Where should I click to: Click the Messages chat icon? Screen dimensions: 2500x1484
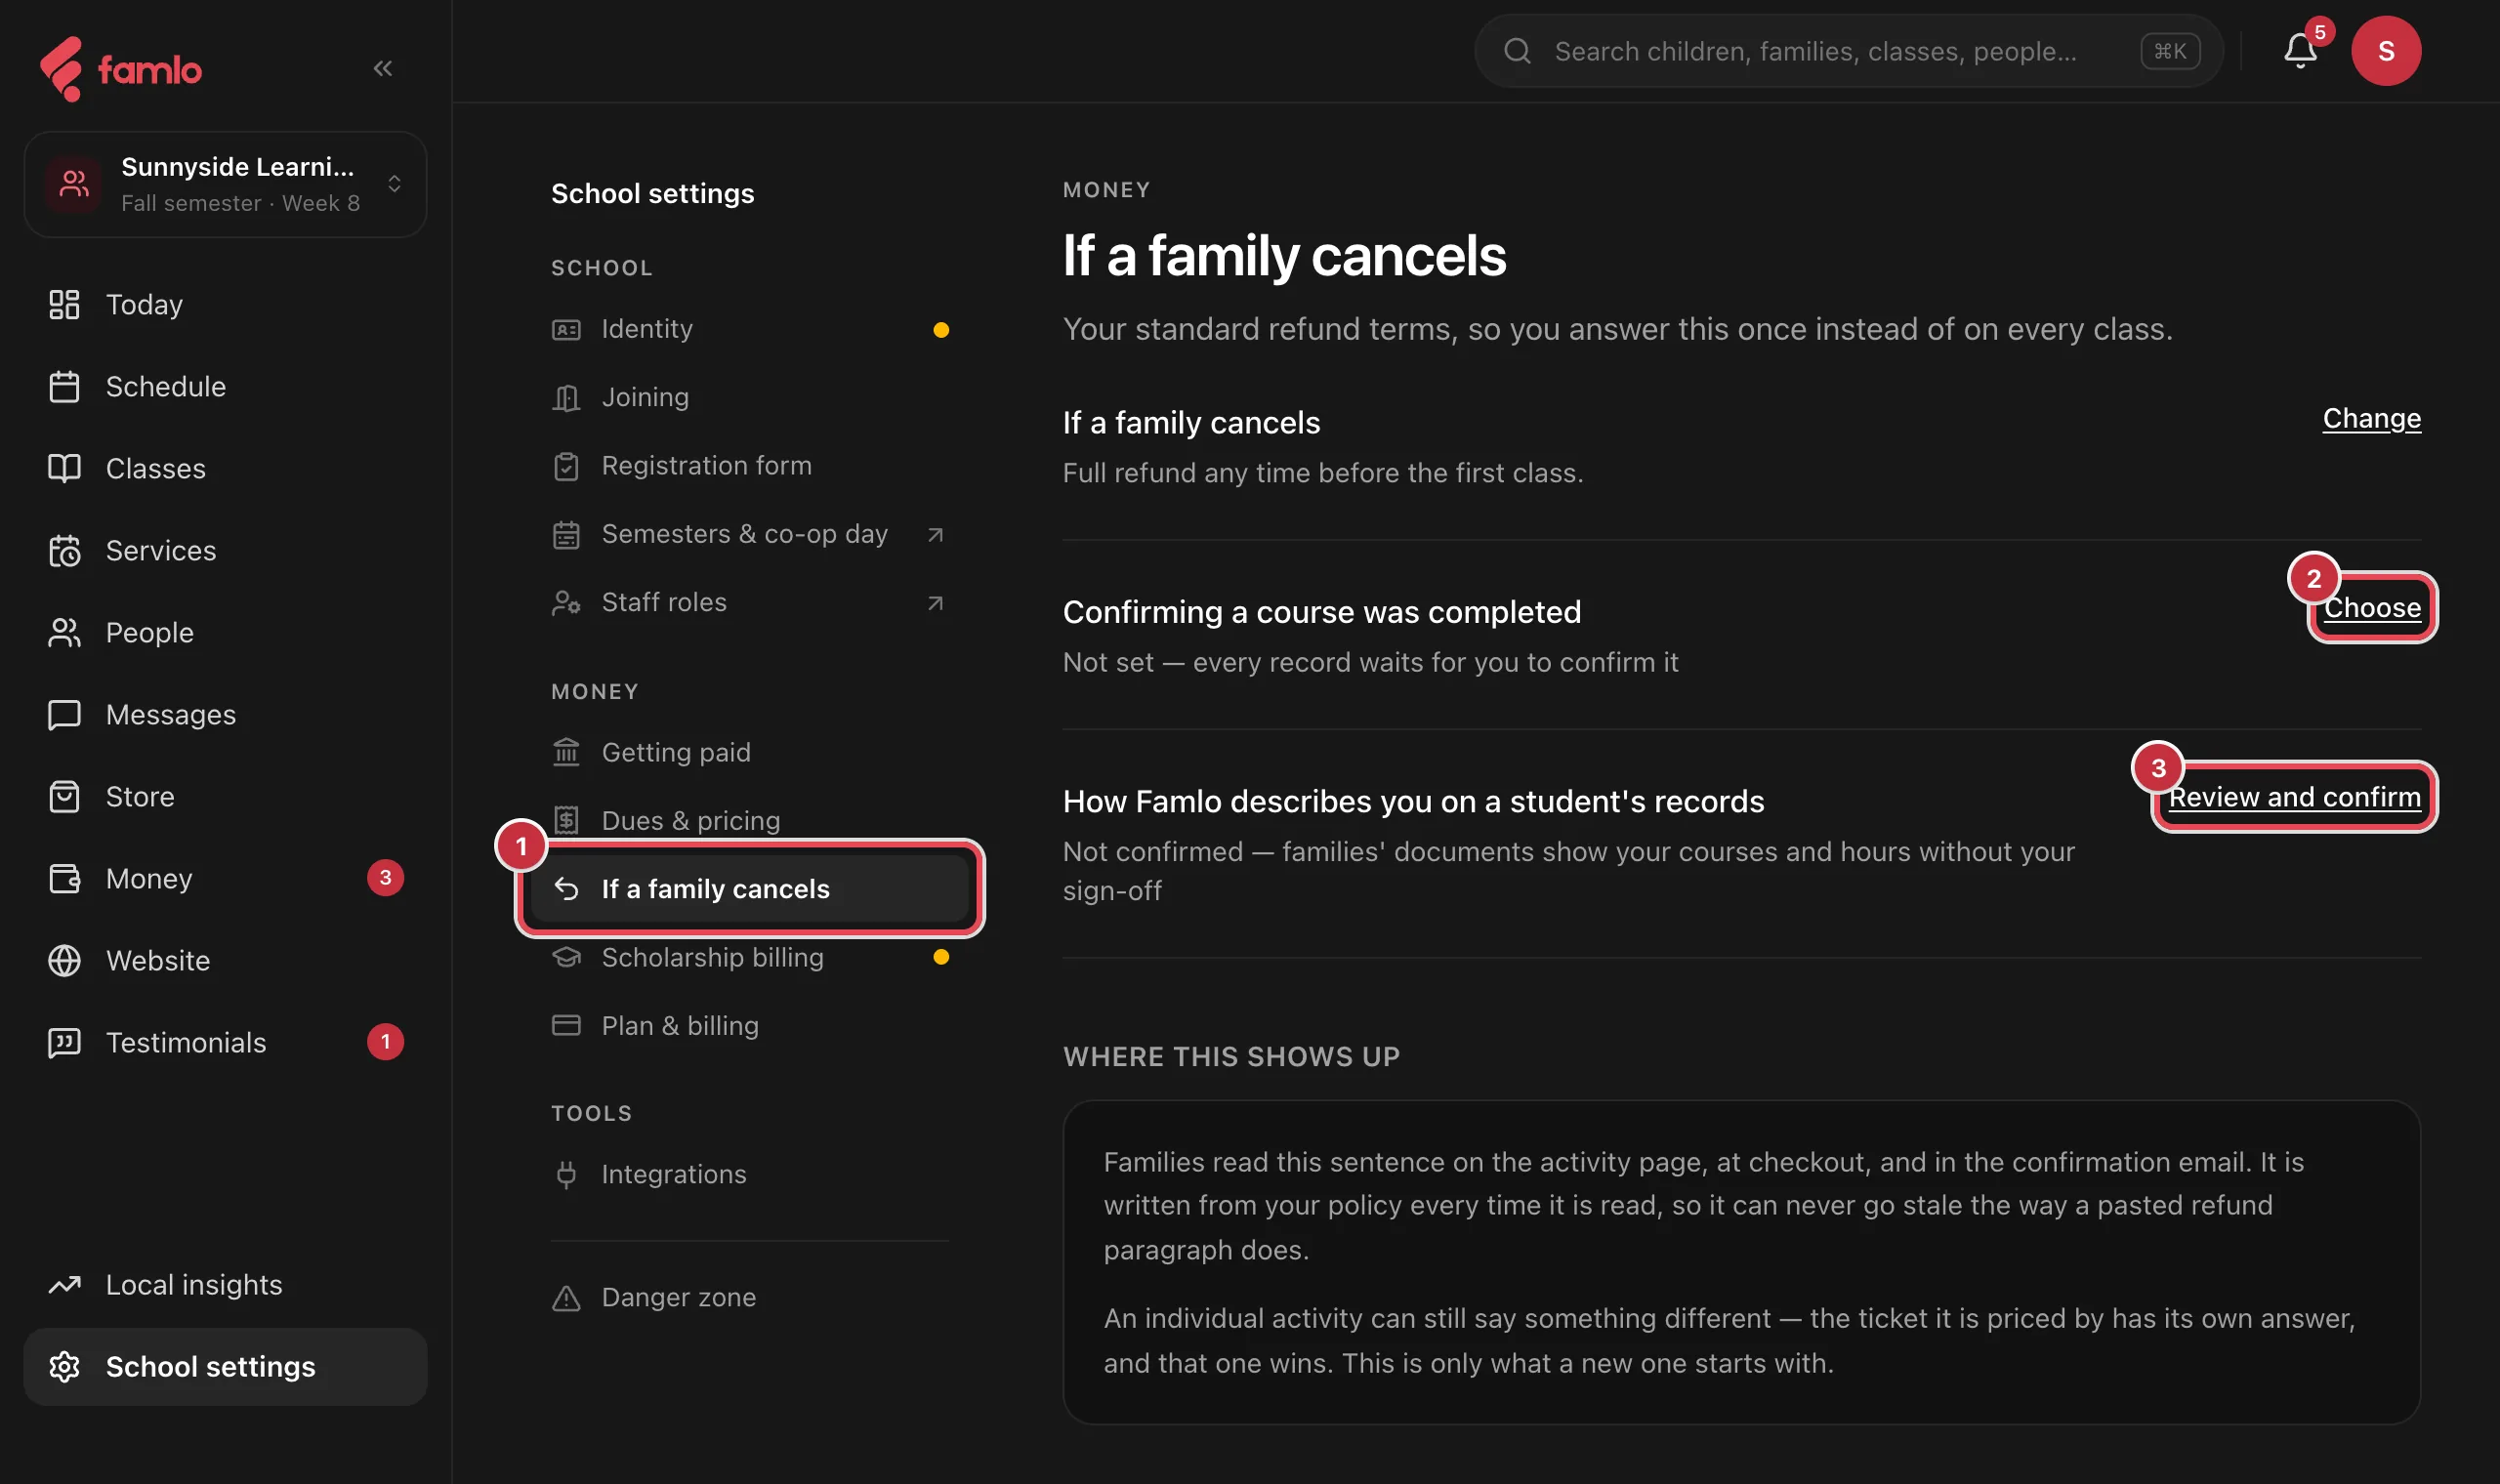click(64, 714)
